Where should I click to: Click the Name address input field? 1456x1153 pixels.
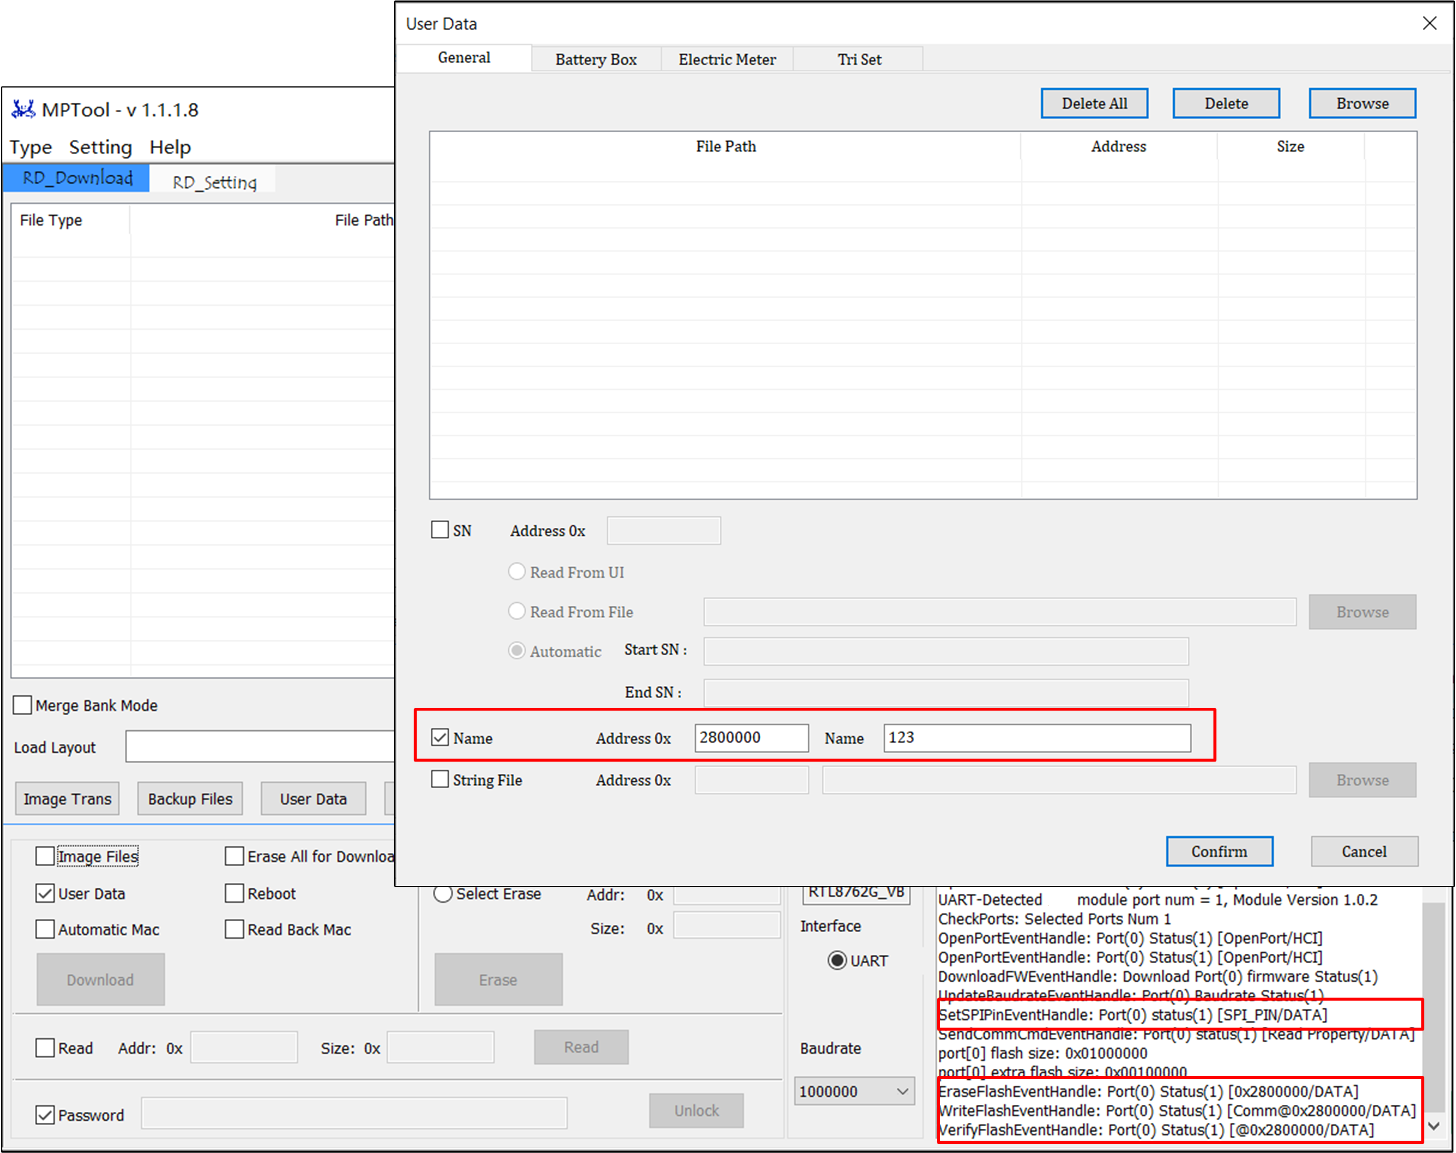pyautogui.click(x=751, y=738)
